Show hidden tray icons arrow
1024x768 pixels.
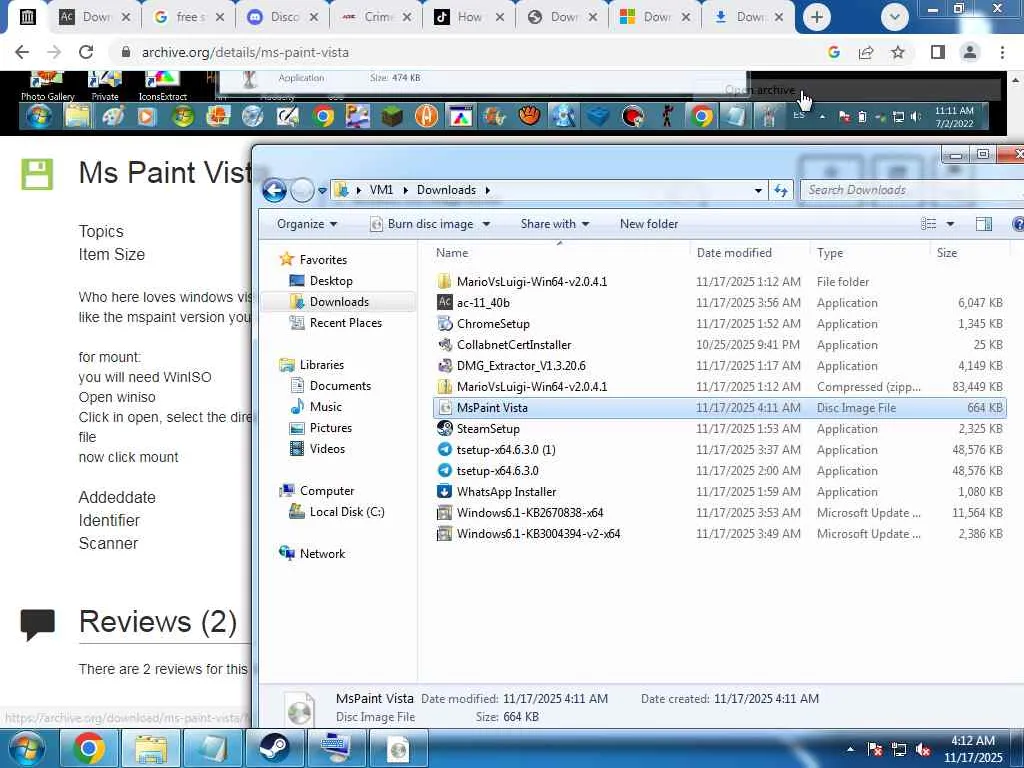850,750
